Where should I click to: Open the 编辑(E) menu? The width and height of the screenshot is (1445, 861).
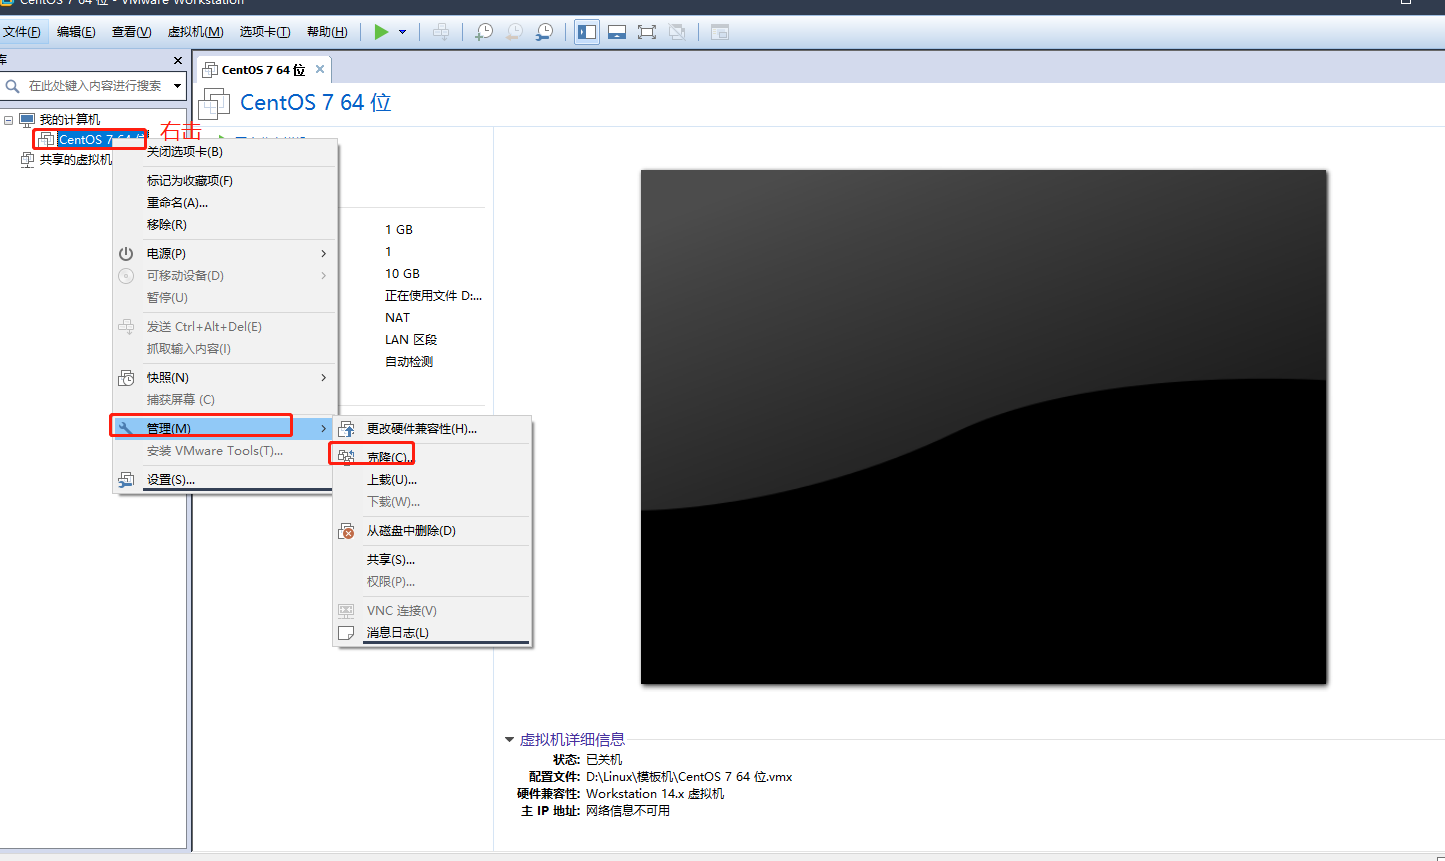click(x=76, y=32)
